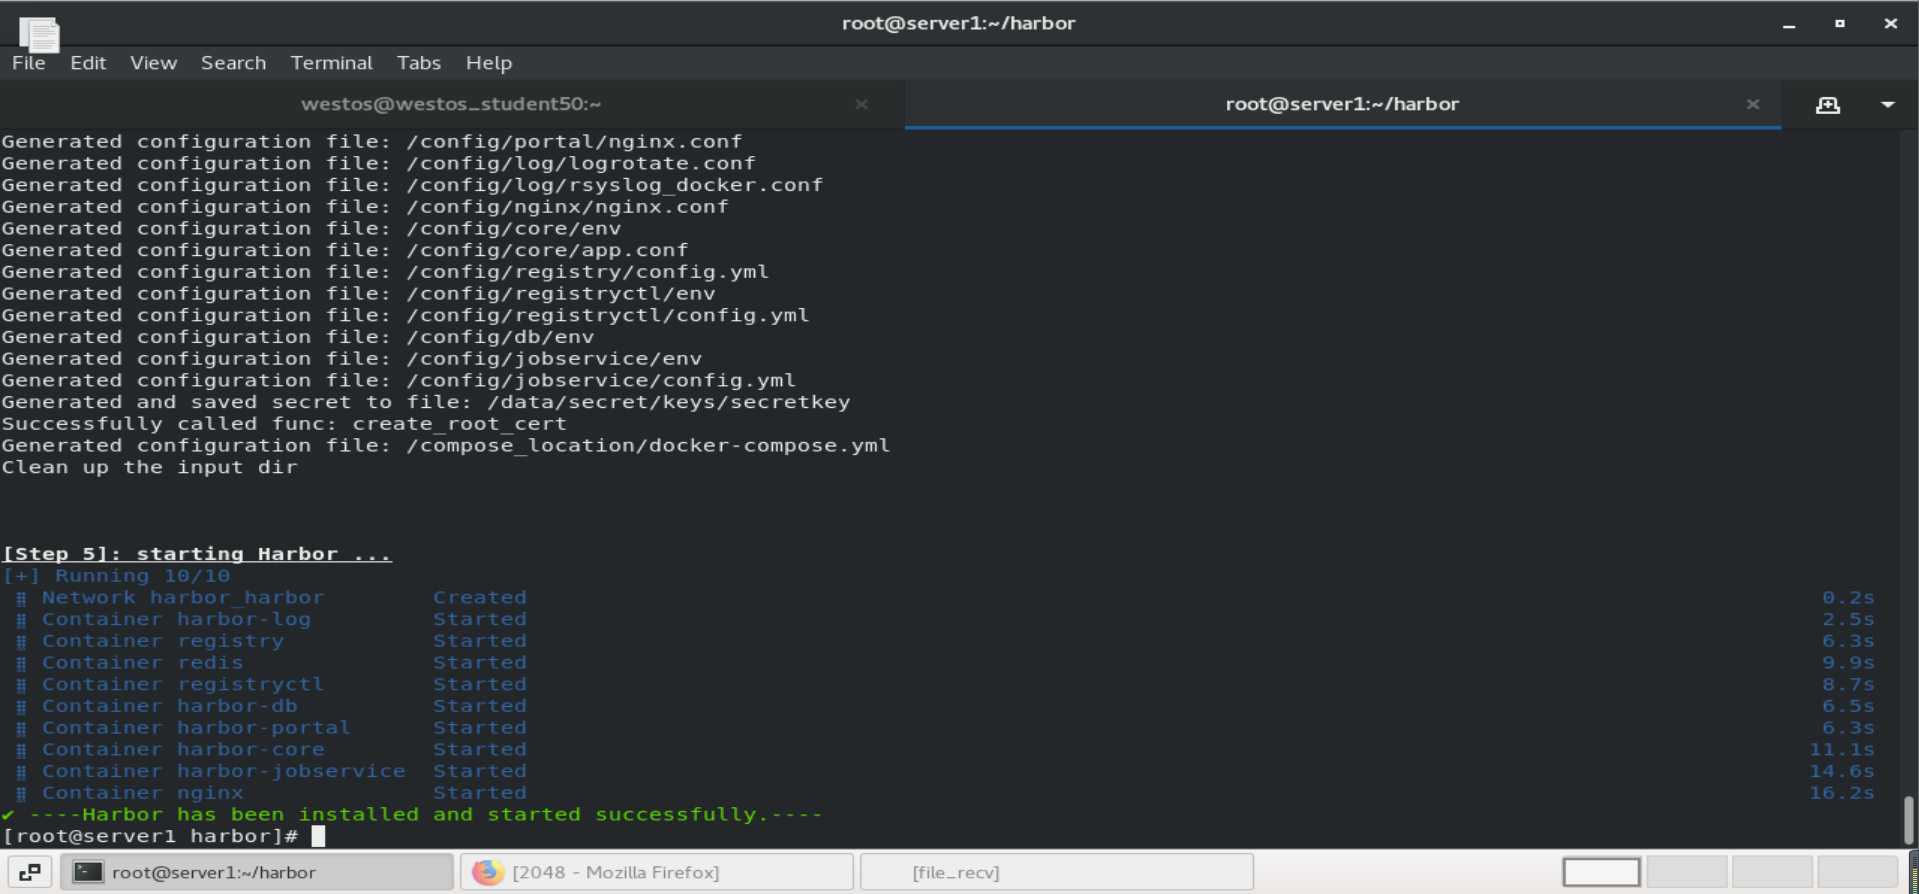Open the View menu
The height and width of the screenshot is (894, 1919).
(x=153, y=63)
